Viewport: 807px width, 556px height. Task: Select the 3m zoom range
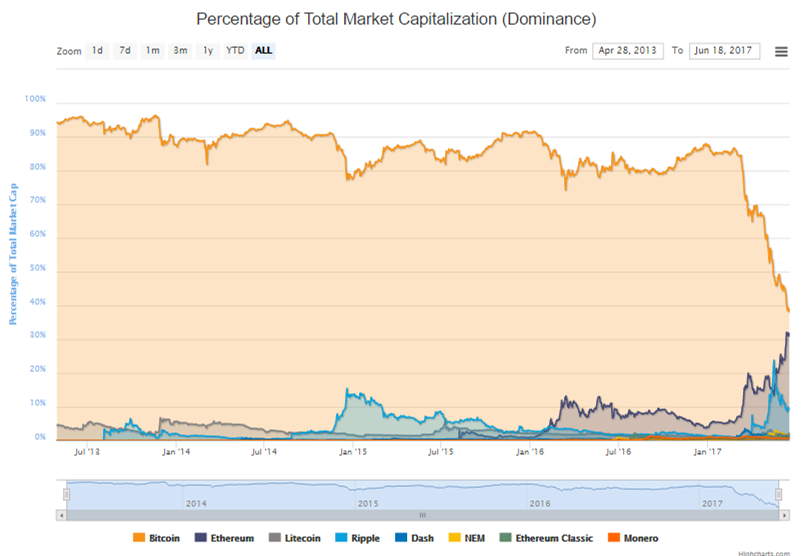click(x=180, y=50)
